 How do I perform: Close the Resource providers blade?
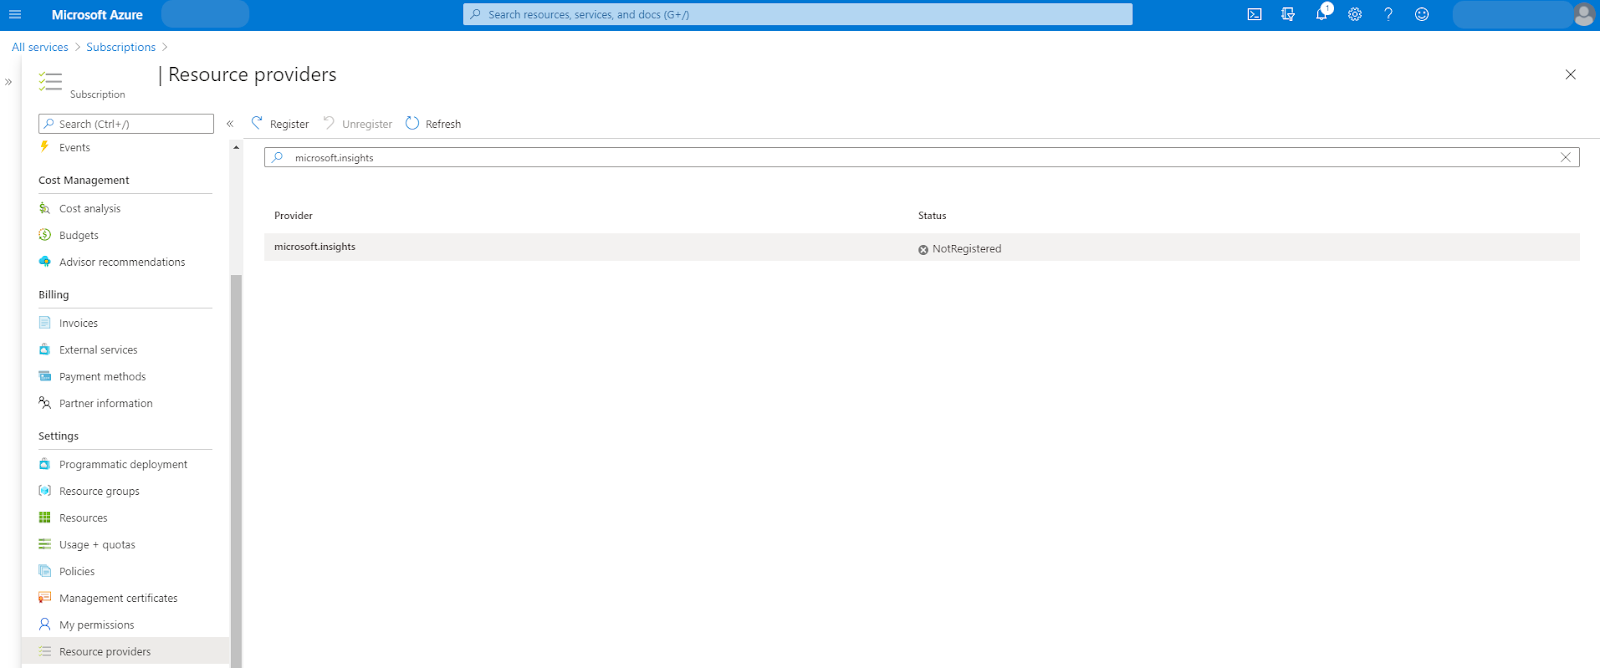pyautogui.click(x=1570, y=75)
